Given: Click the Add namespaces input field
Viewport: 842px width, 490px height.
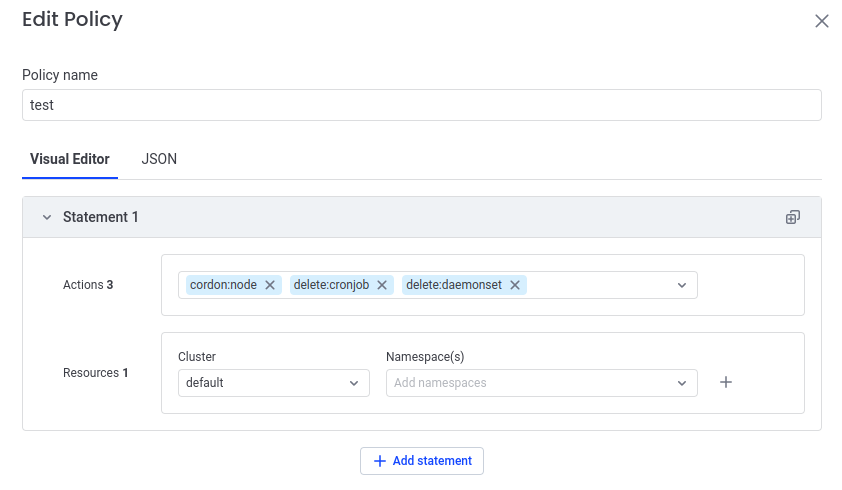Looking at the screenshot, I should (530, 383).
